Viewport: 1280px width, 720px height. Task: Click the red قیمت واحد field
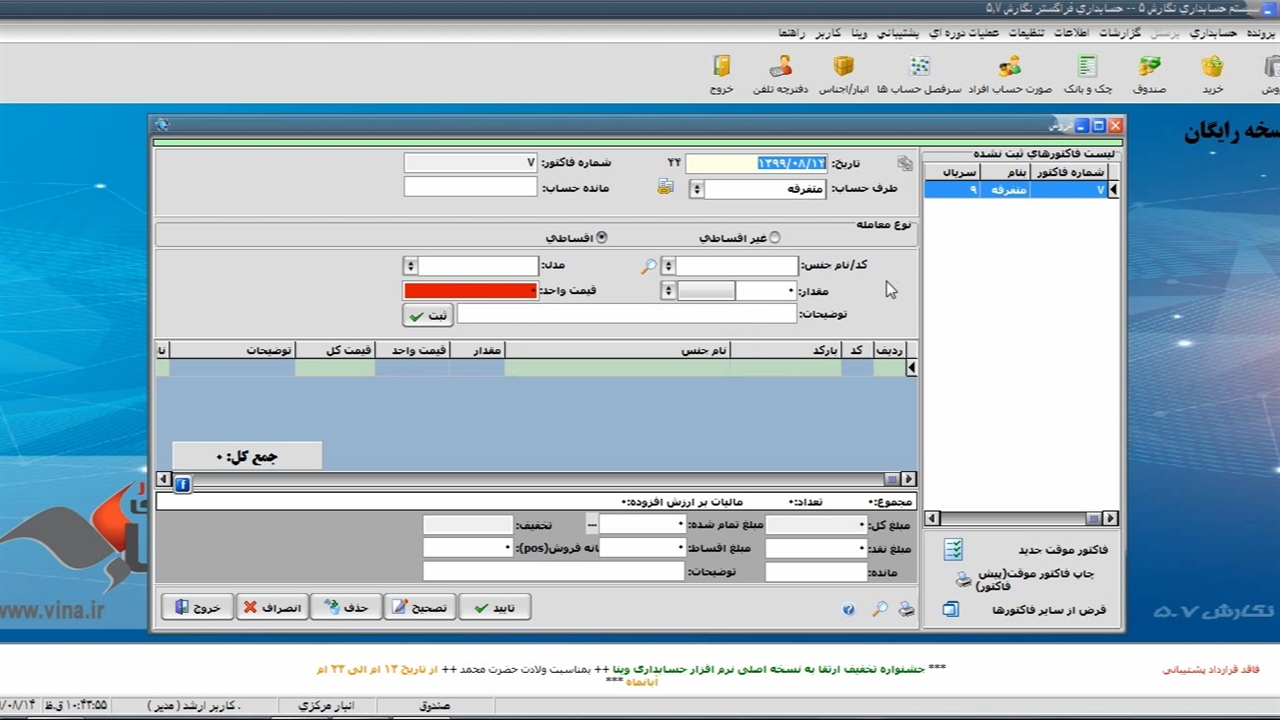(470, 291)
